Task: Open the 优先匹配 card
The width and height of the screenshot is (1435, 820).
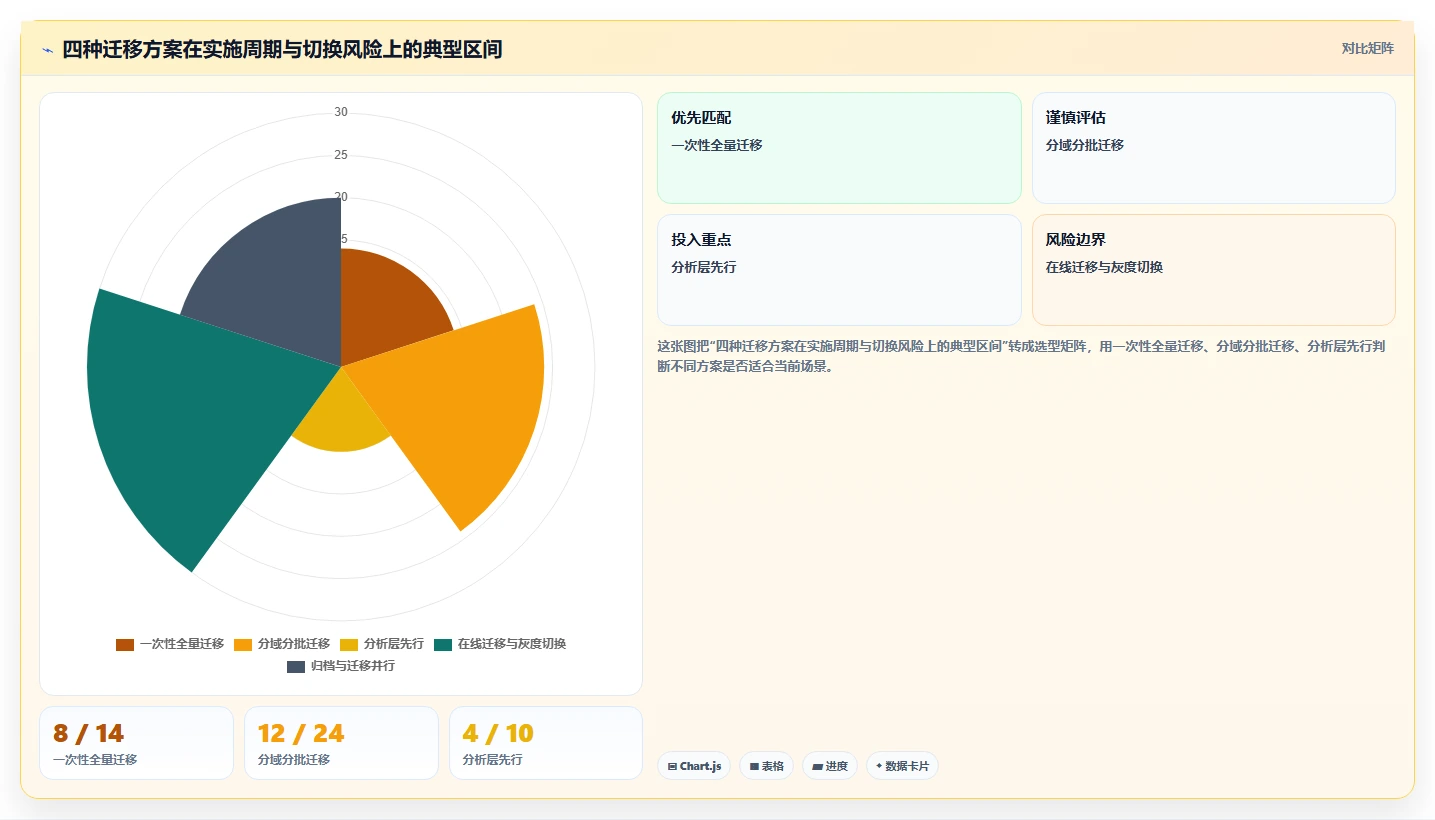Action: click(839, 148)
